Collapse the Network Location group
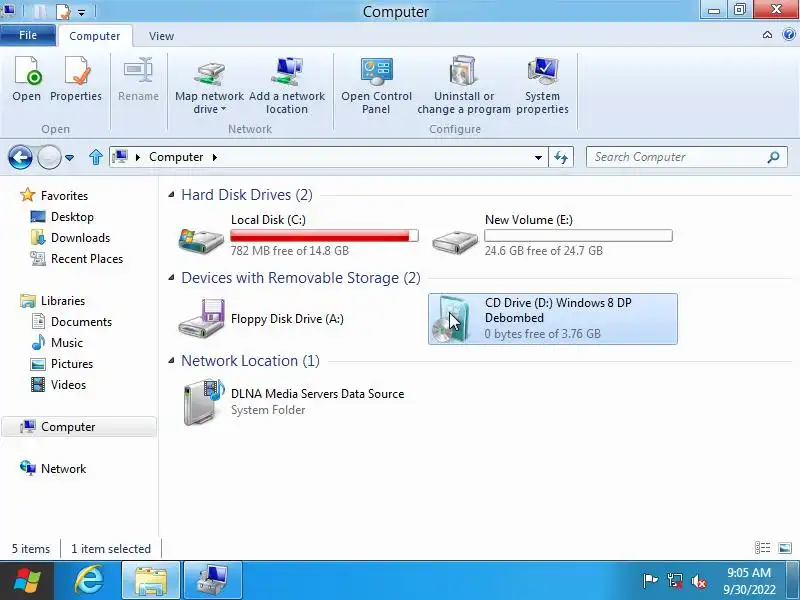The height and width of the screenshot is (600, 800). coord(171,361)
